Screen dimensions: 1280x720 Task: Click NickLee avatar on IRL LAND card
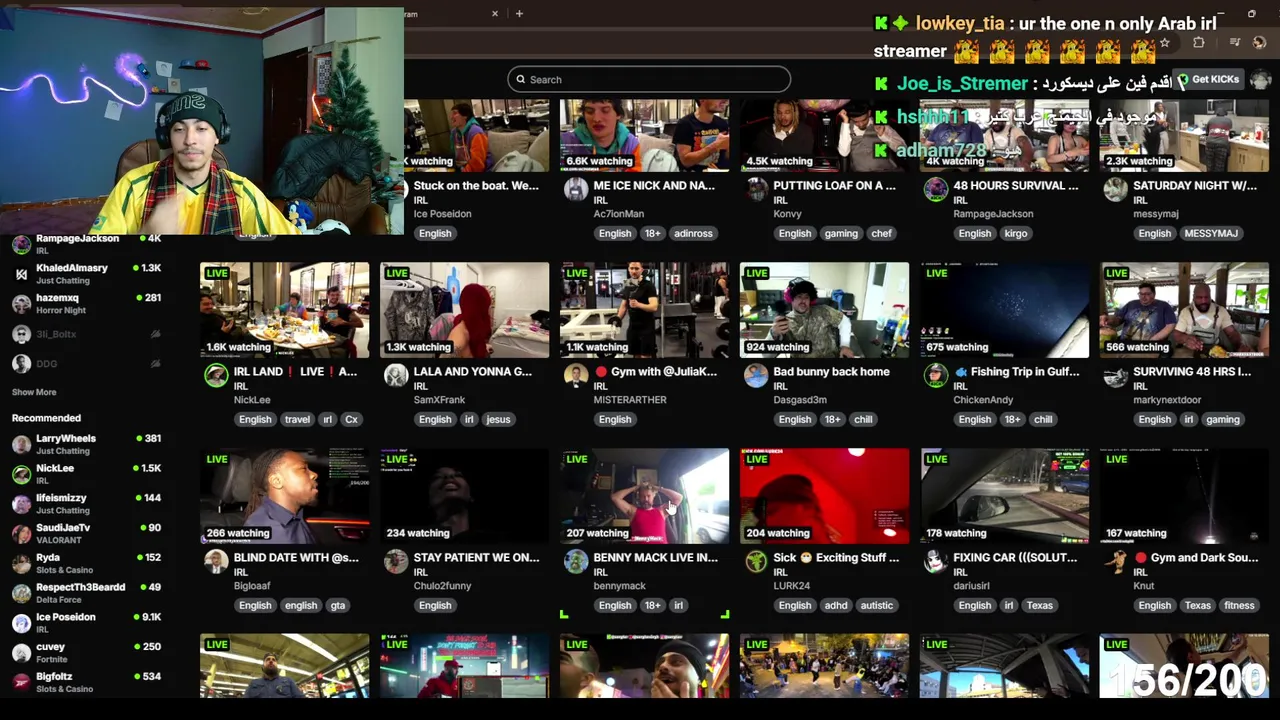[216, 375]
